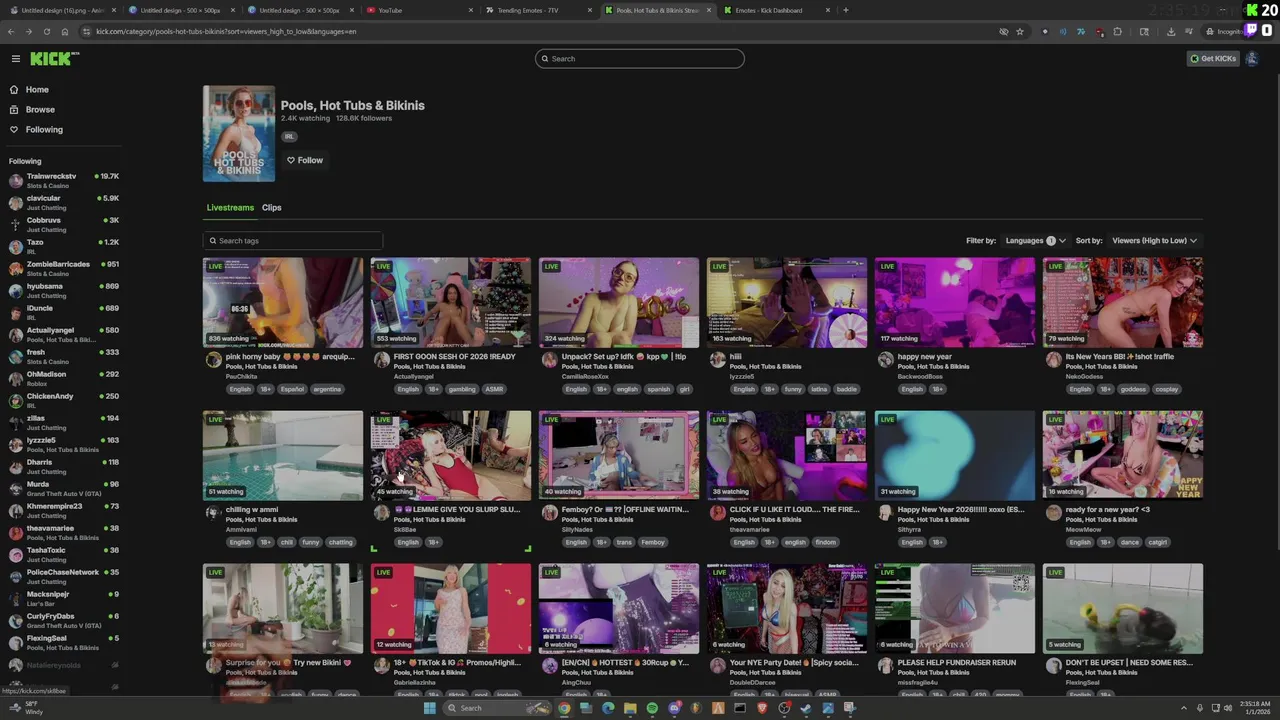1280x720 pixels.
Task: Open 'happy new year' stream title
Action: [x=925, y=357]
